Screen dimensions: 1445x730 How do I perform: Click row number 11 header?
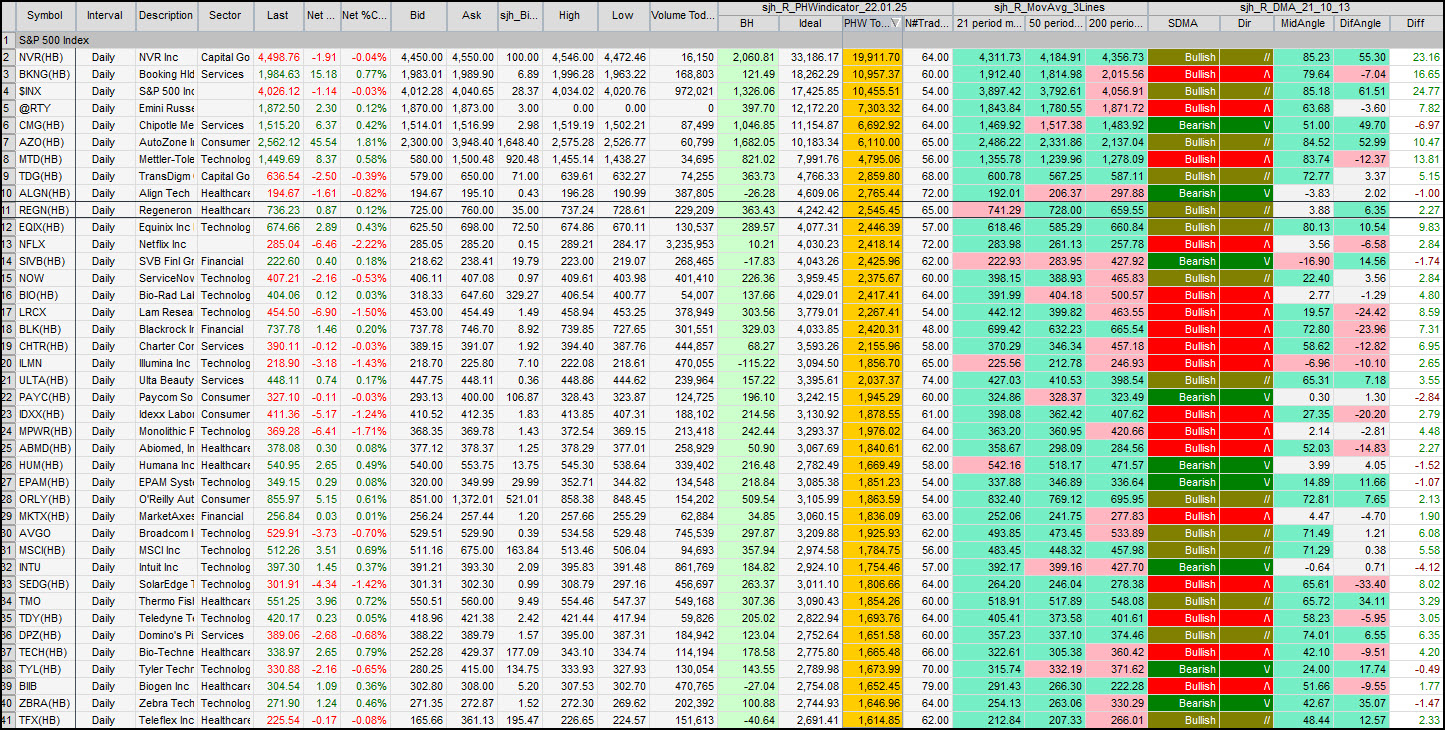point(8,210)
